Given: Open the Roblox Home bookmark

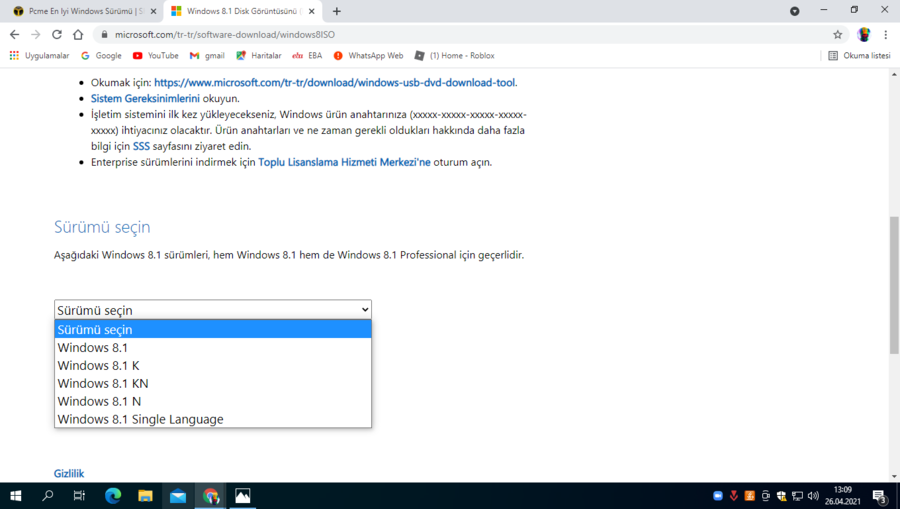Looking at the screenshot, I should (x=455, y=56).
